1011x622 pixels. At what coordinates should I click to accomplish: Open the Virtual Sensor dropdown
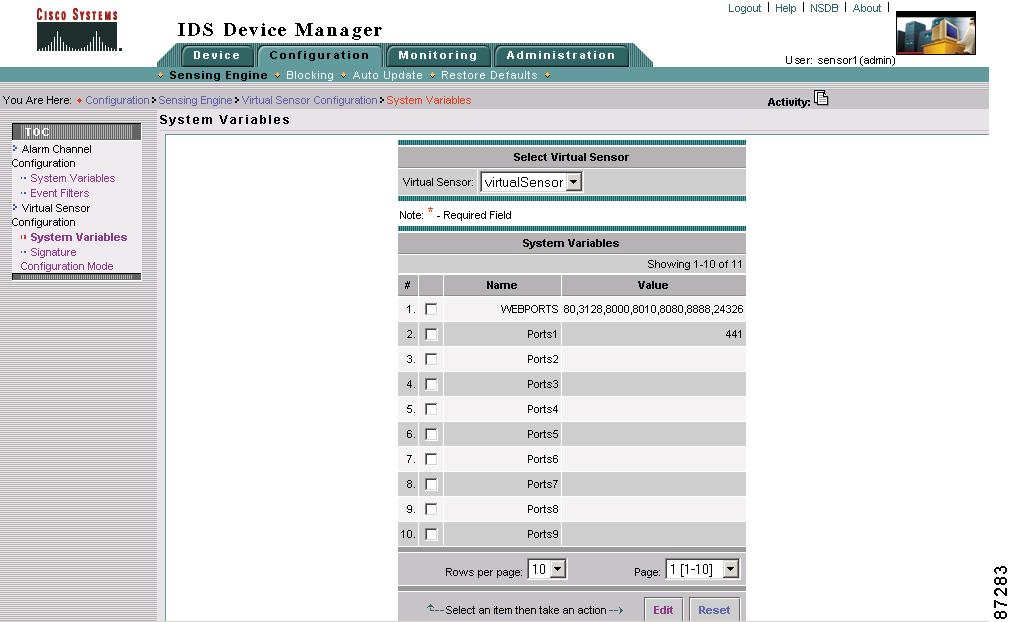click(x=531, y=182)
